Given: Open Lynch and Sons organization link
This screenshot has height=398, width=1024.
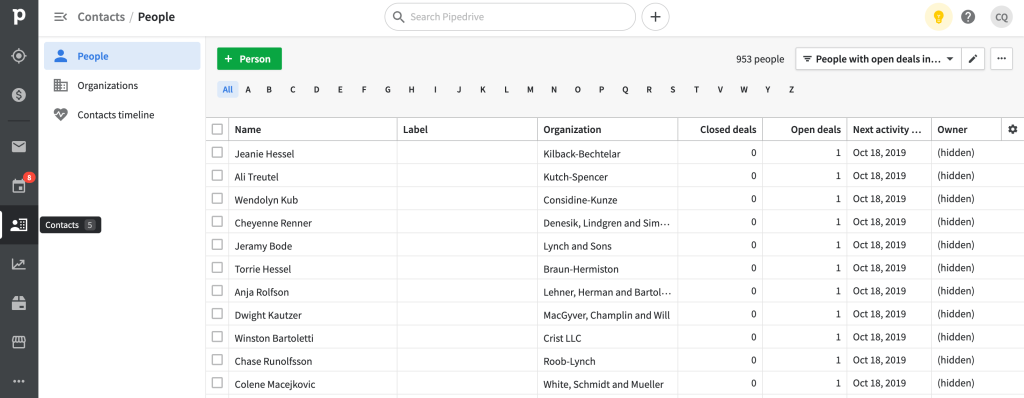Looking at the screenshot, I should [x=577, y=246].
